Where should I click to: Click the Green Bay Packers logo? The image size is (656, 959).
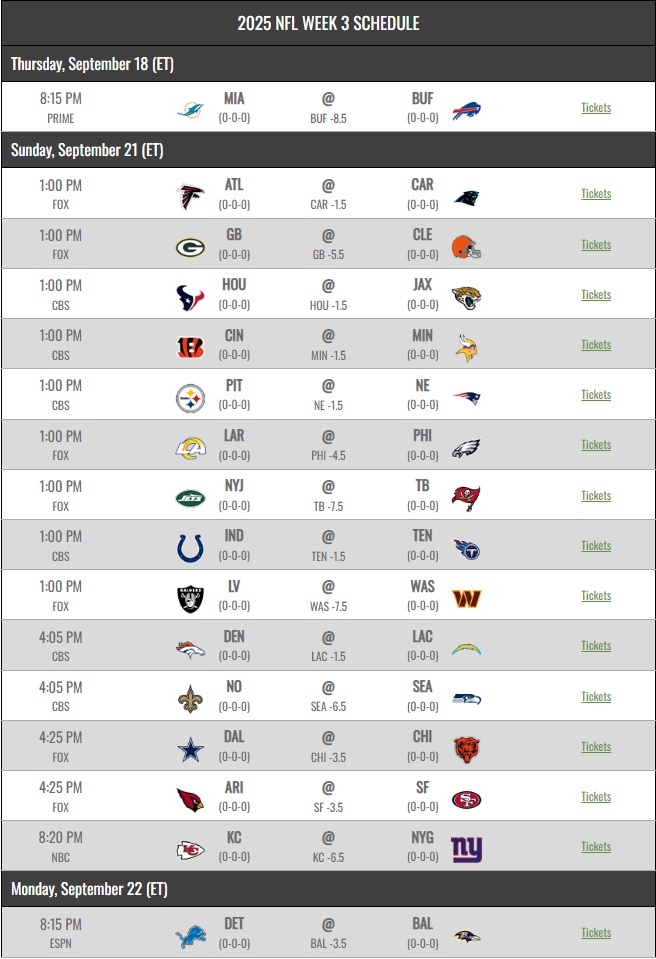190,246
